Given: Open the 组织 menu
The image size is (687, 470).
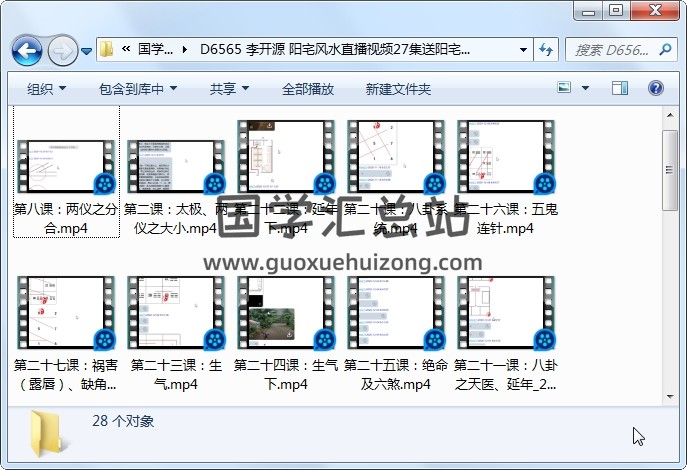Looking at the screenshot, I should [x=46, y=89].
